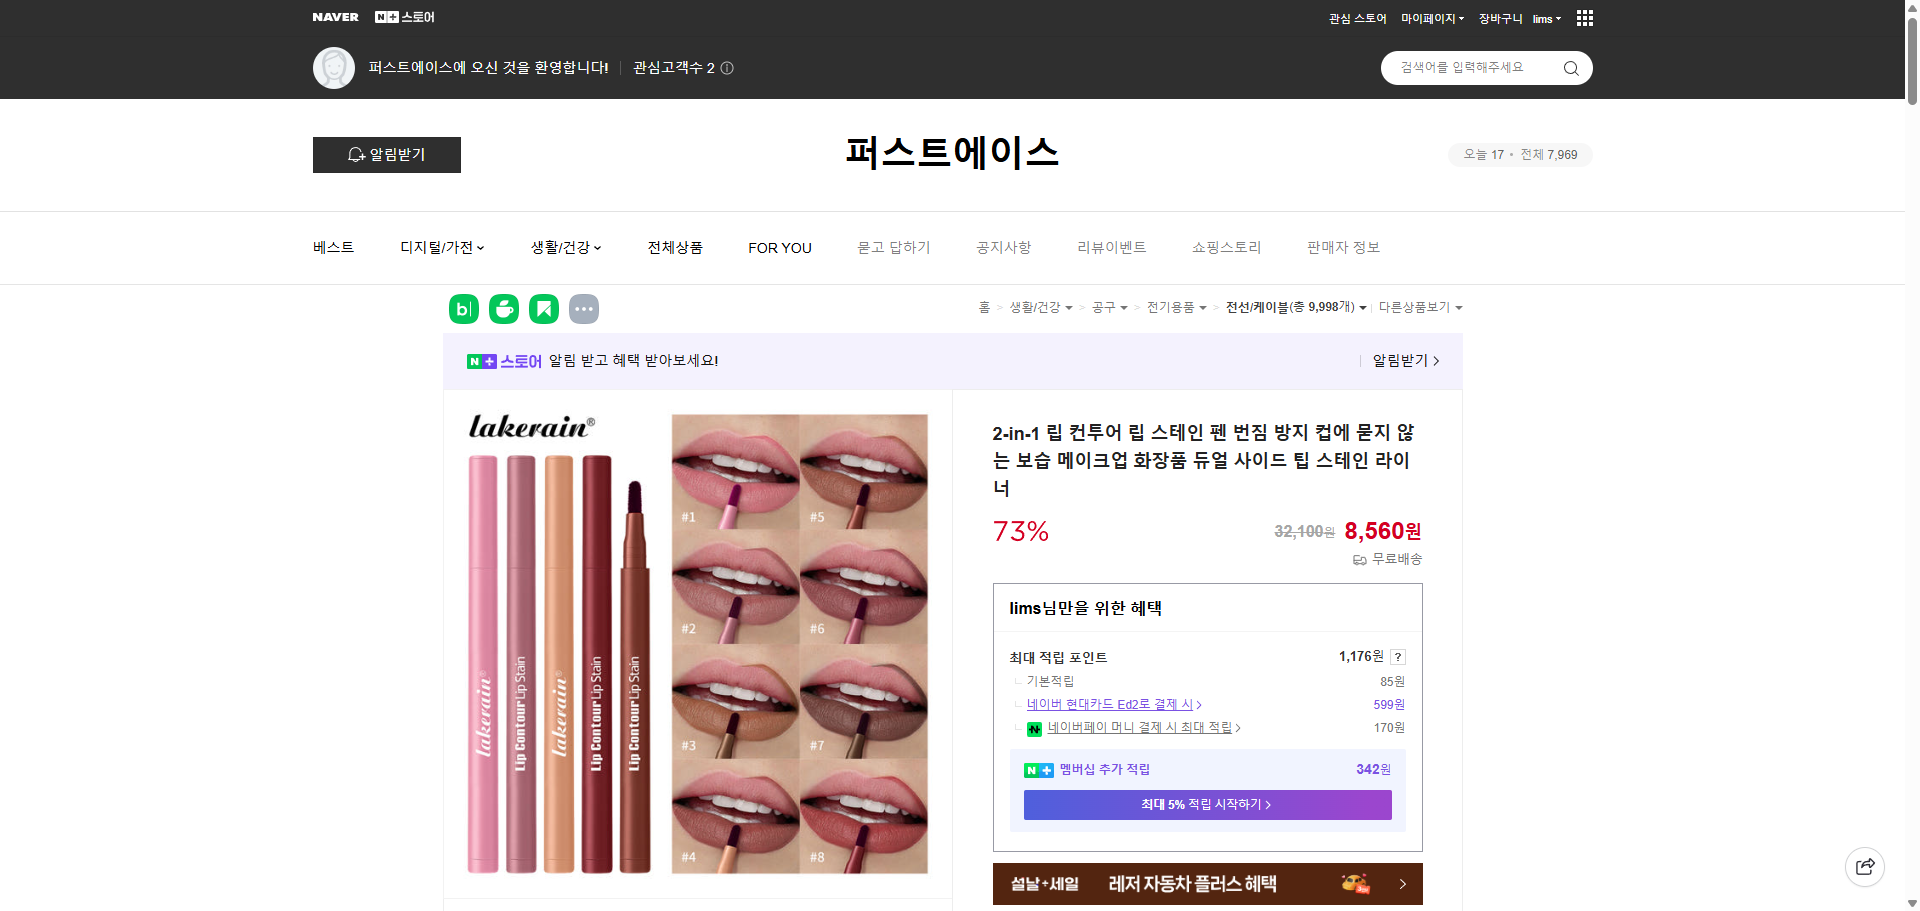Share product using Naver Cafe icon
The width and height of the screenshot is (1920, 911).
click(x=503, y=309)
